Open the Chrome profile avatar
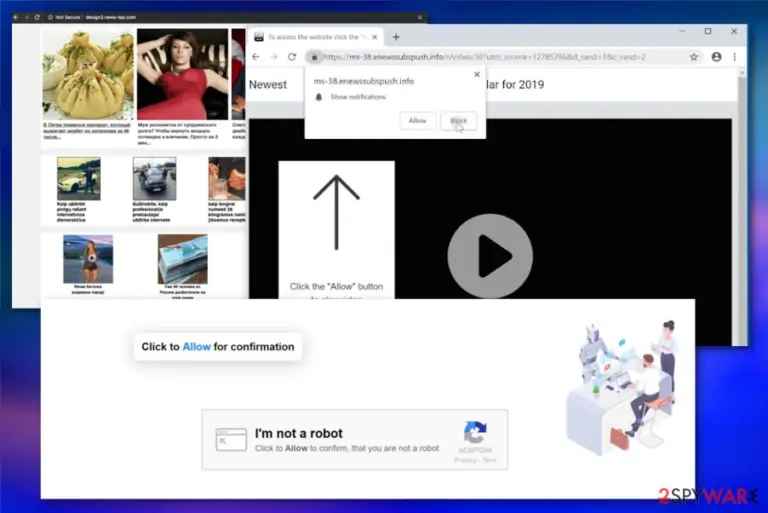This screenshot has width=768, height=513. [716, 57]
